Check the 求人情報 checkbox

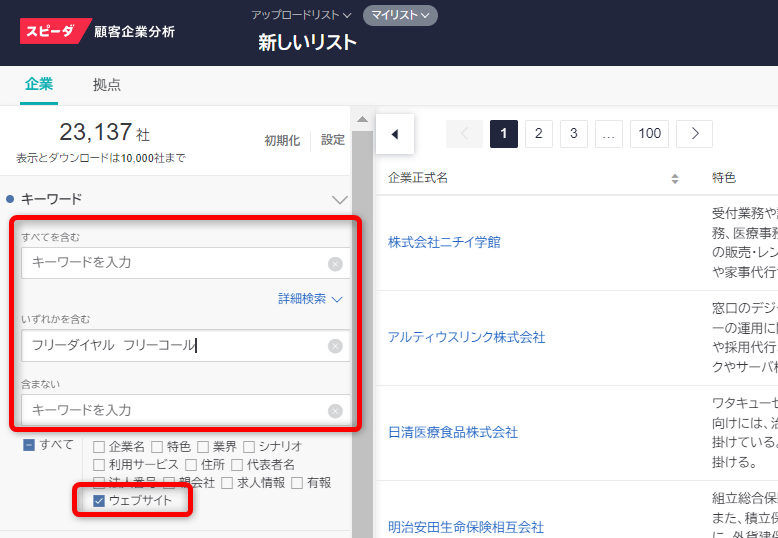point(215,483)
